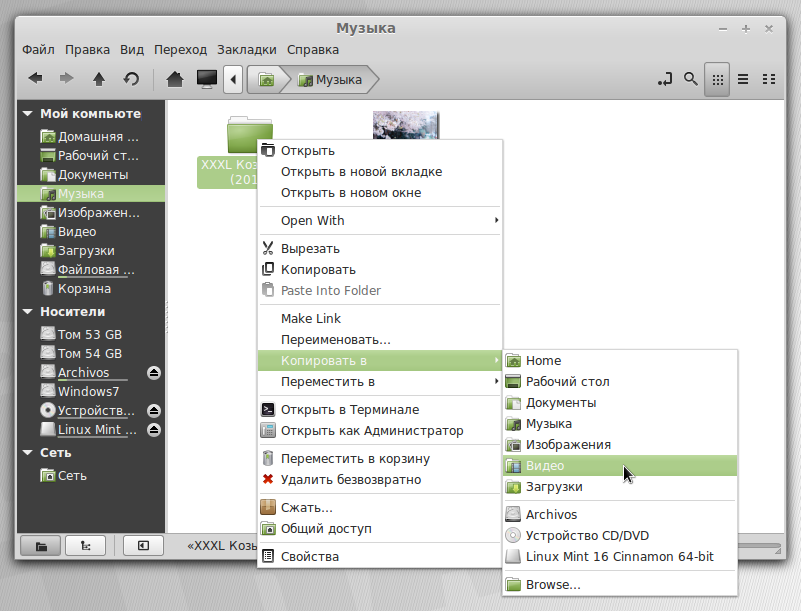Open the Закладки menu
The width and height of the screenshot is (801, 611).
[x=246, y=49]
